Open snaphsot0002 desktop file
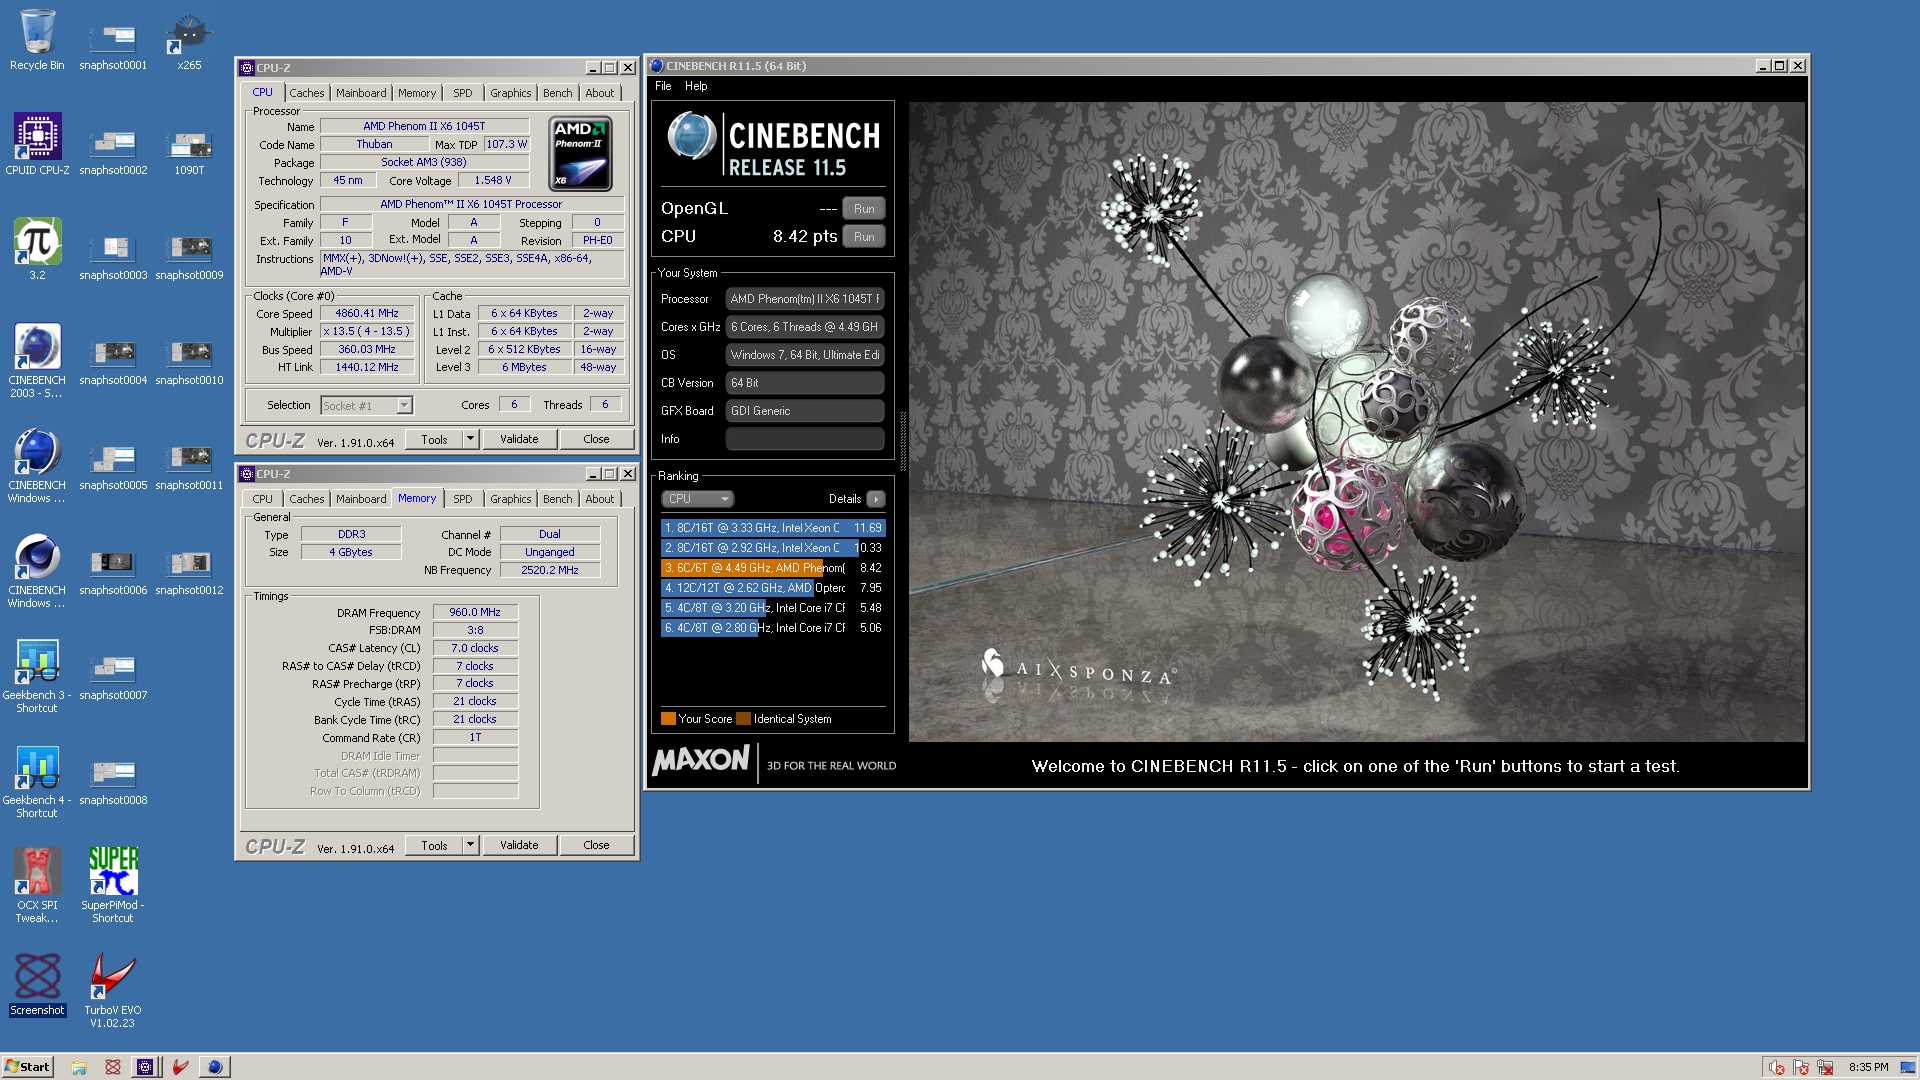The height and width of the screenshot is (1080, 1920). (113, 150)
